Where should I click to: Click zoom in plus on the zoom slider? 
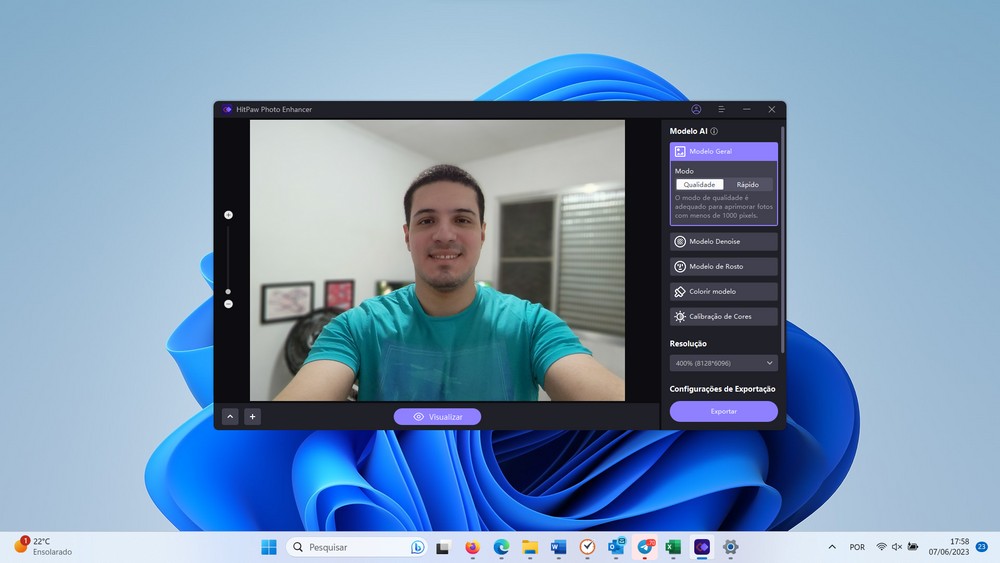click(x=228, y=215)
